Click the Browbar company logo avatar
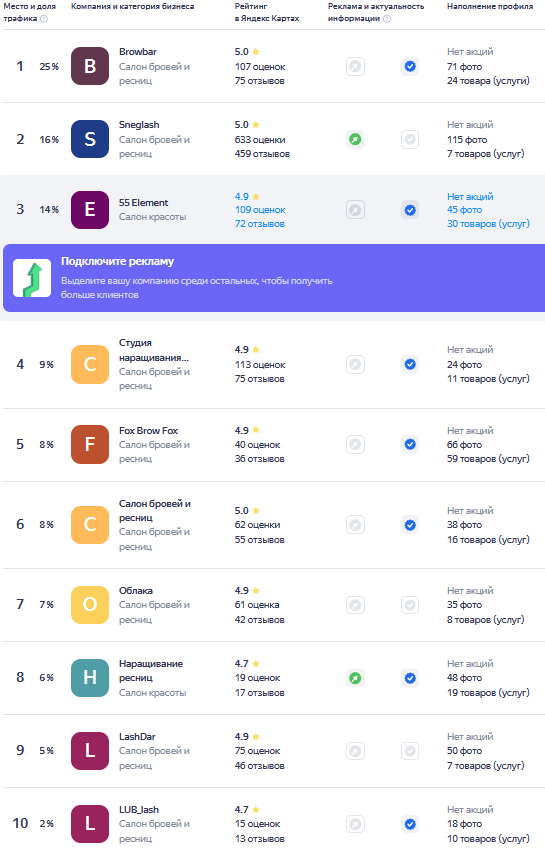Screen dimensions: 545x859 (x=90, y=66)
